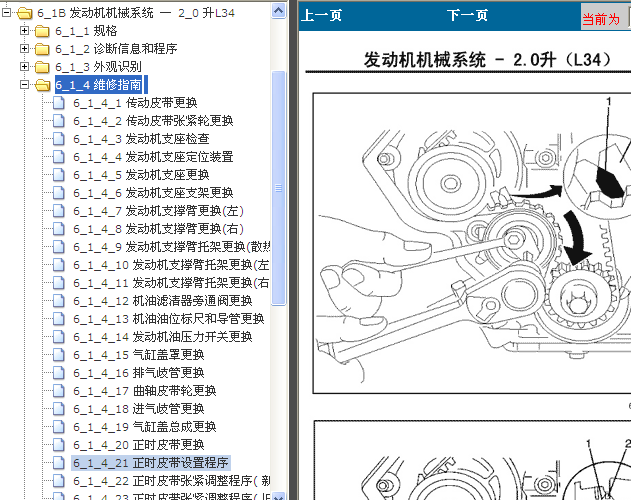Click the page icon of 6_1_4_1 传动皮带更换

(x=59, y=103)
